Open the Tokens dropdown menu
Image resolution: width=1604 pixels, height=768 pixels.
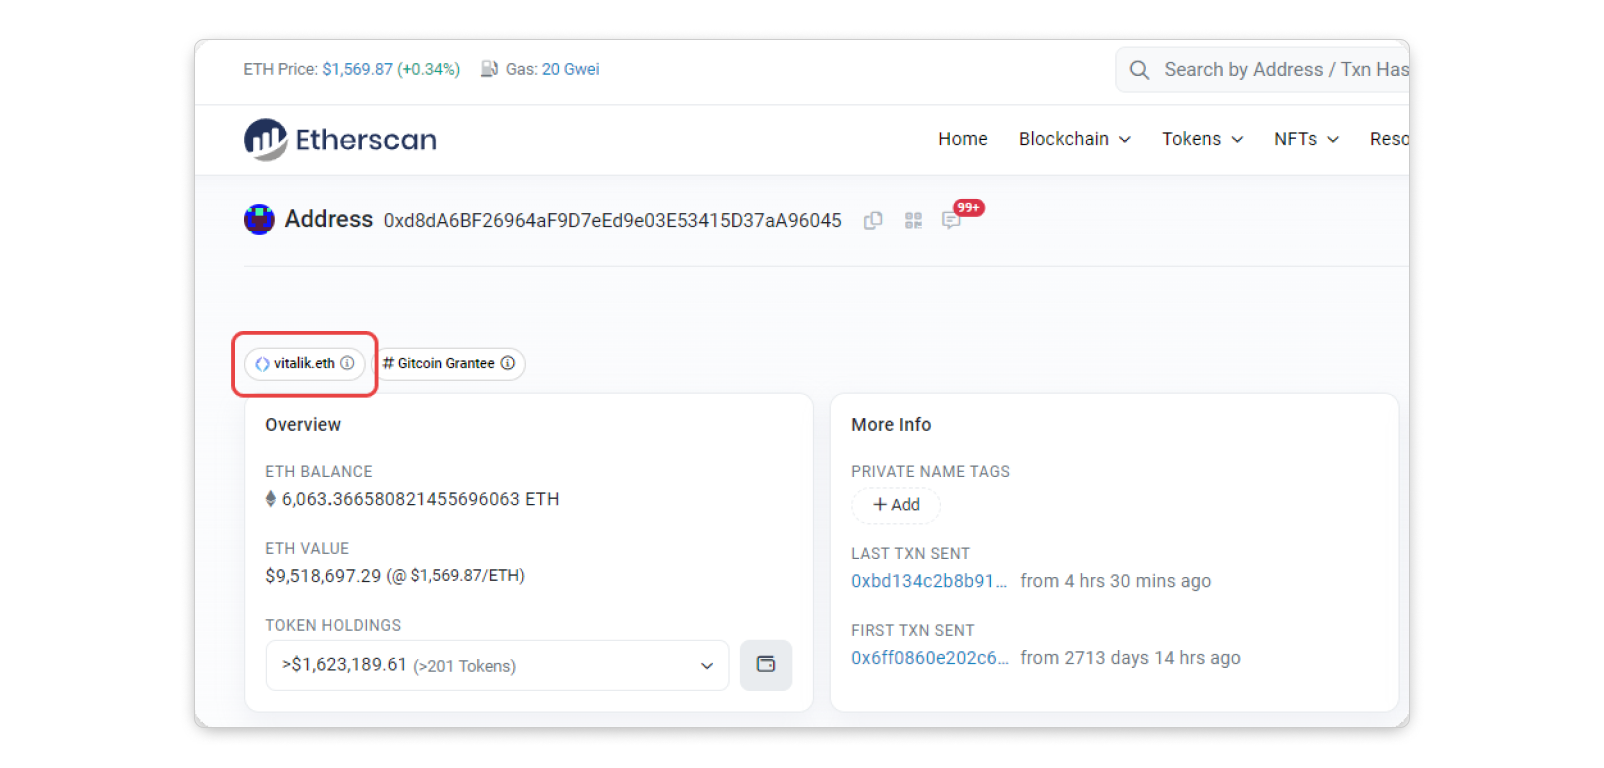(1202, 139)
